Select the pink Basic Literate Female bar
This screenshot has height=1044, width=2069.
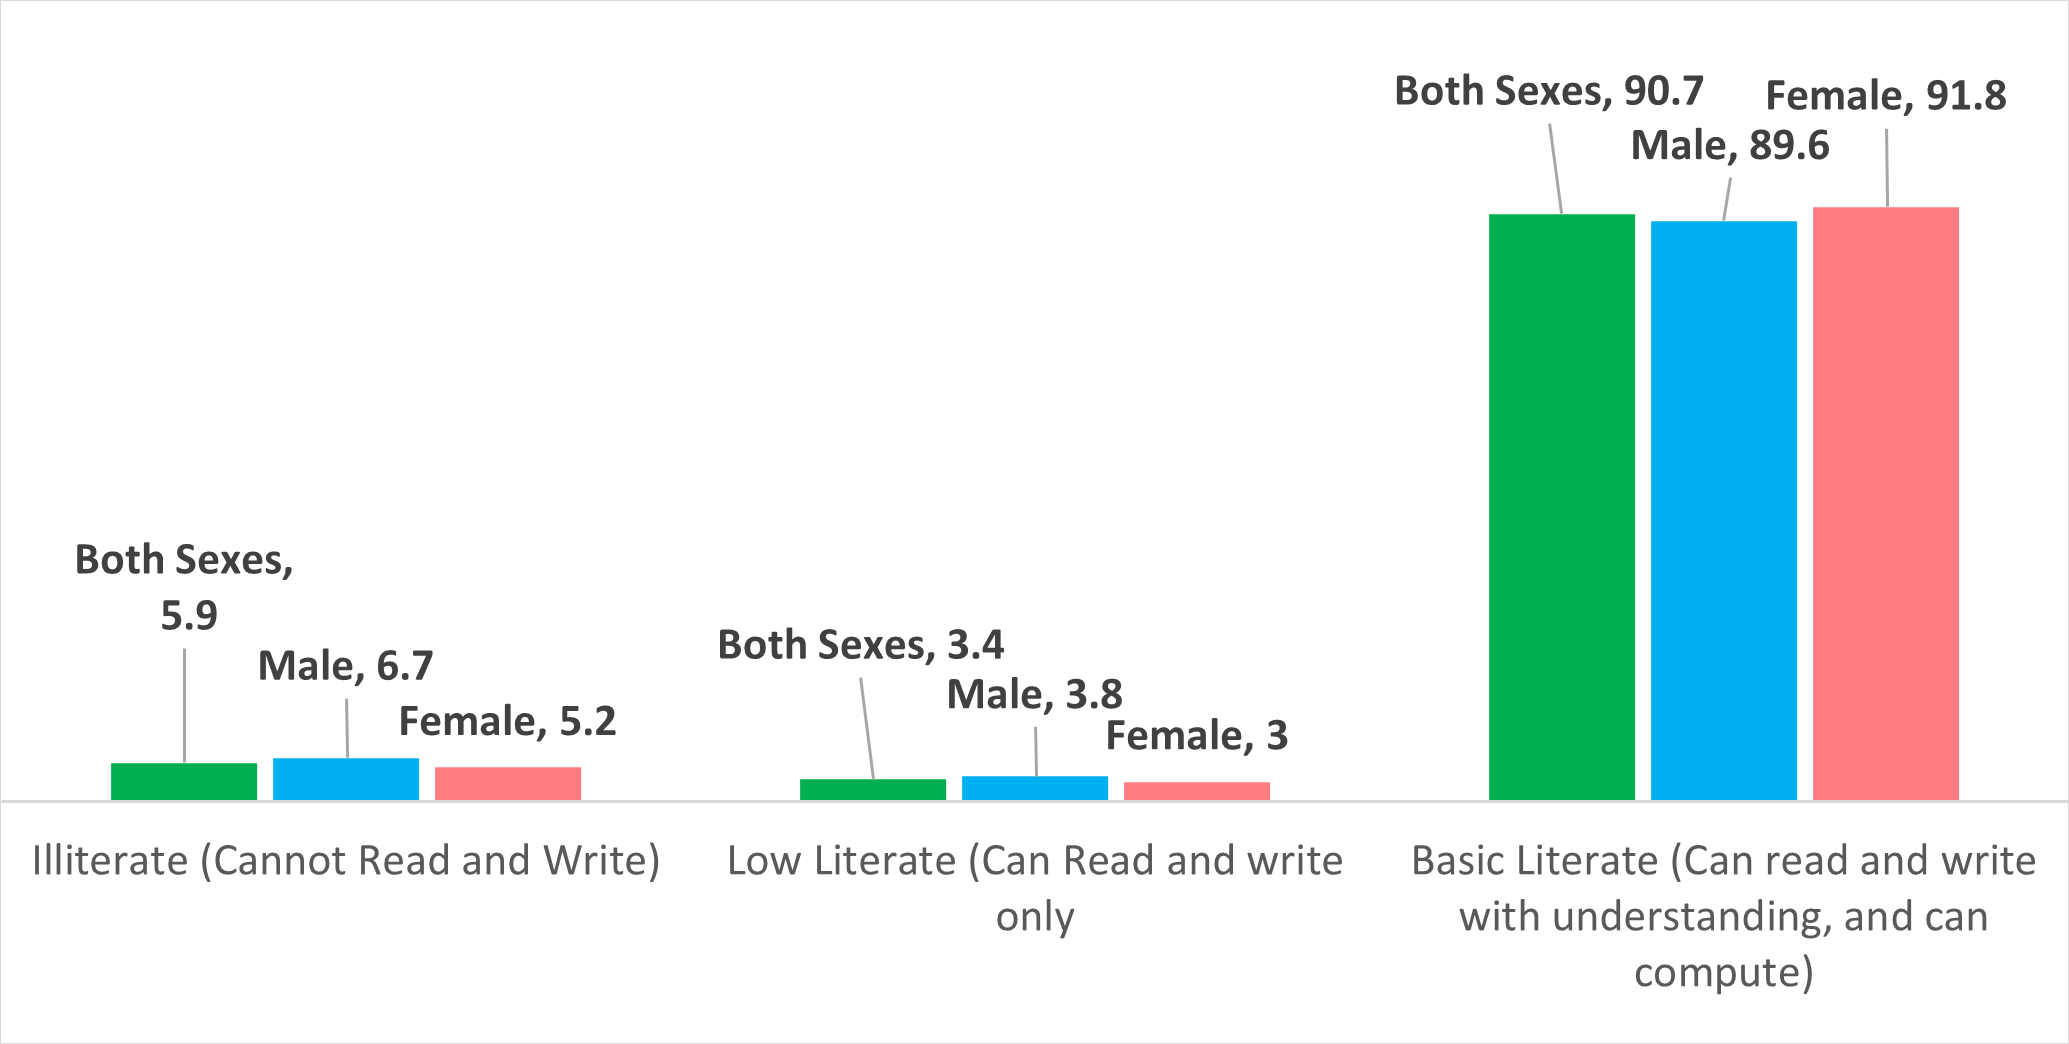[1886, 503]
